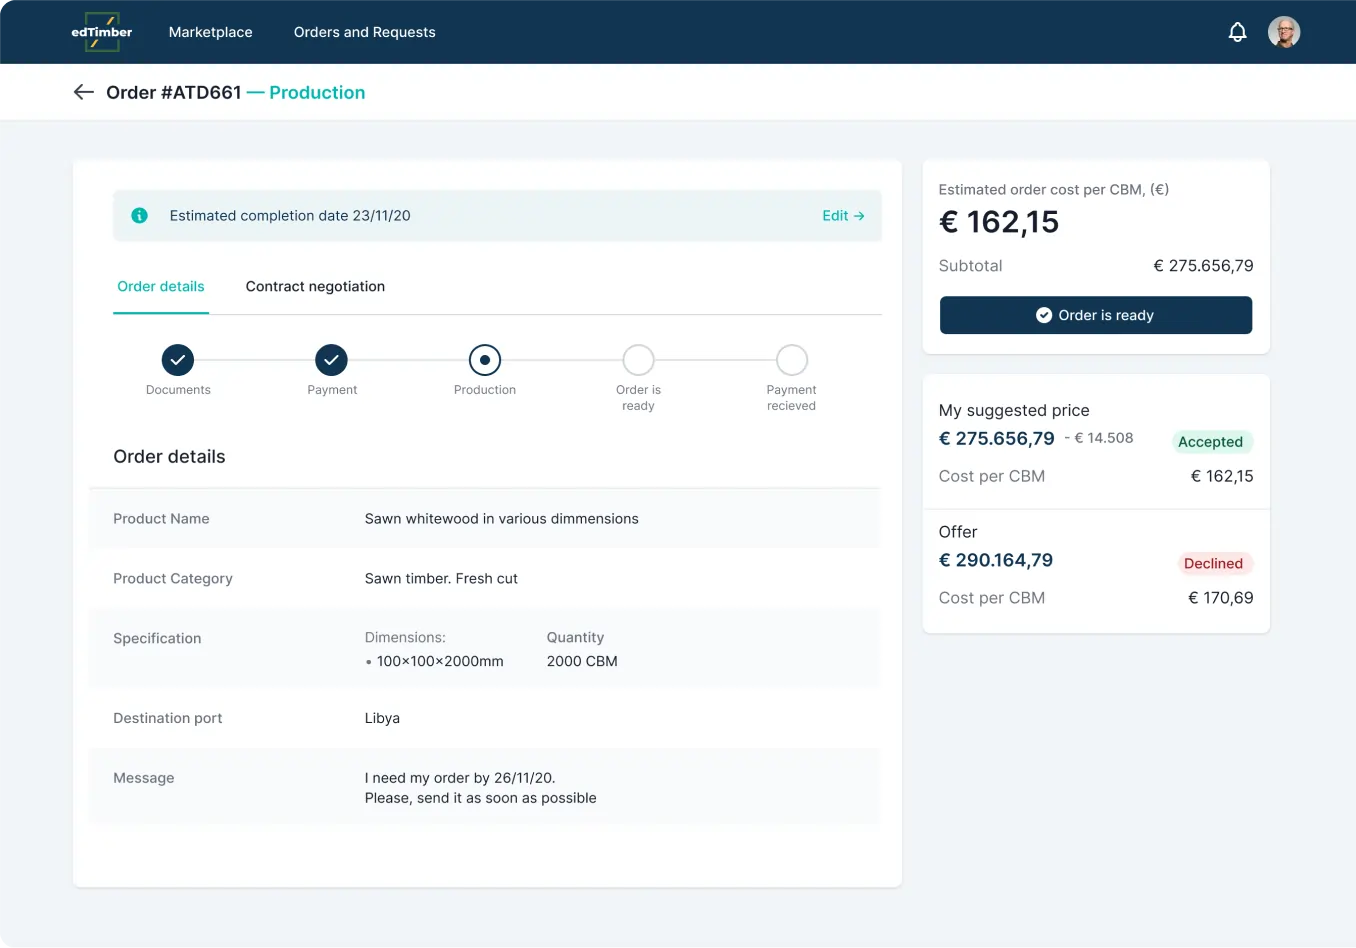This screenshot has width=1356, height=948.
Task: Open the notifications bell
Action: 1237,32
